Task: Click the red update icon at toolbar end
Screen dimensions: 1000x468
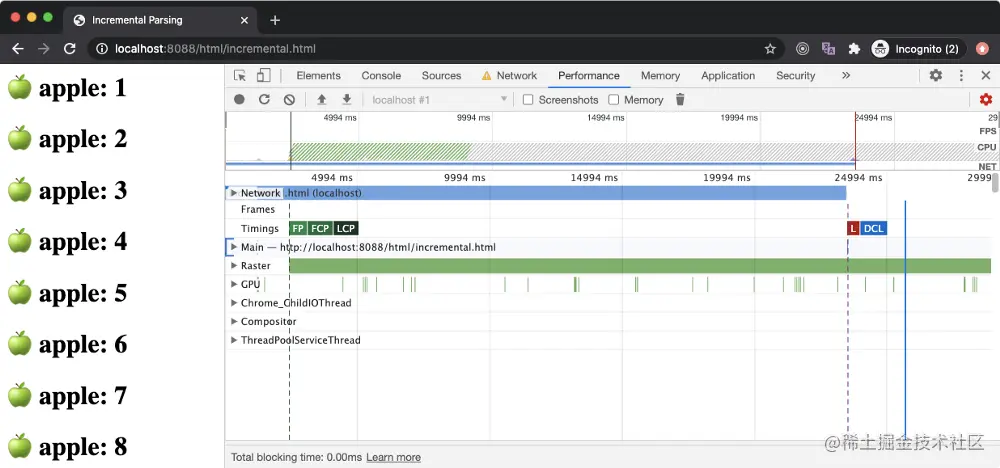Action: 982,49
